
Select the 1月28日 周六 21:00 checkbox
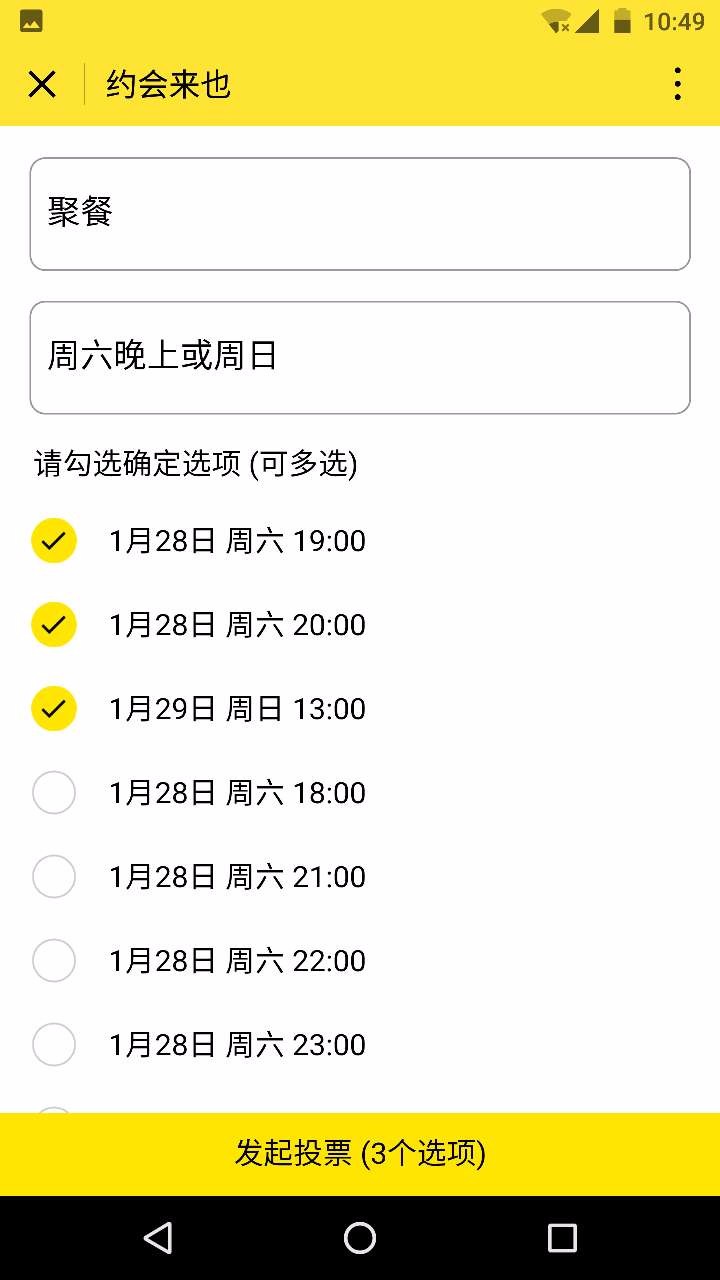pyautogui.click(x=54, y=877)
